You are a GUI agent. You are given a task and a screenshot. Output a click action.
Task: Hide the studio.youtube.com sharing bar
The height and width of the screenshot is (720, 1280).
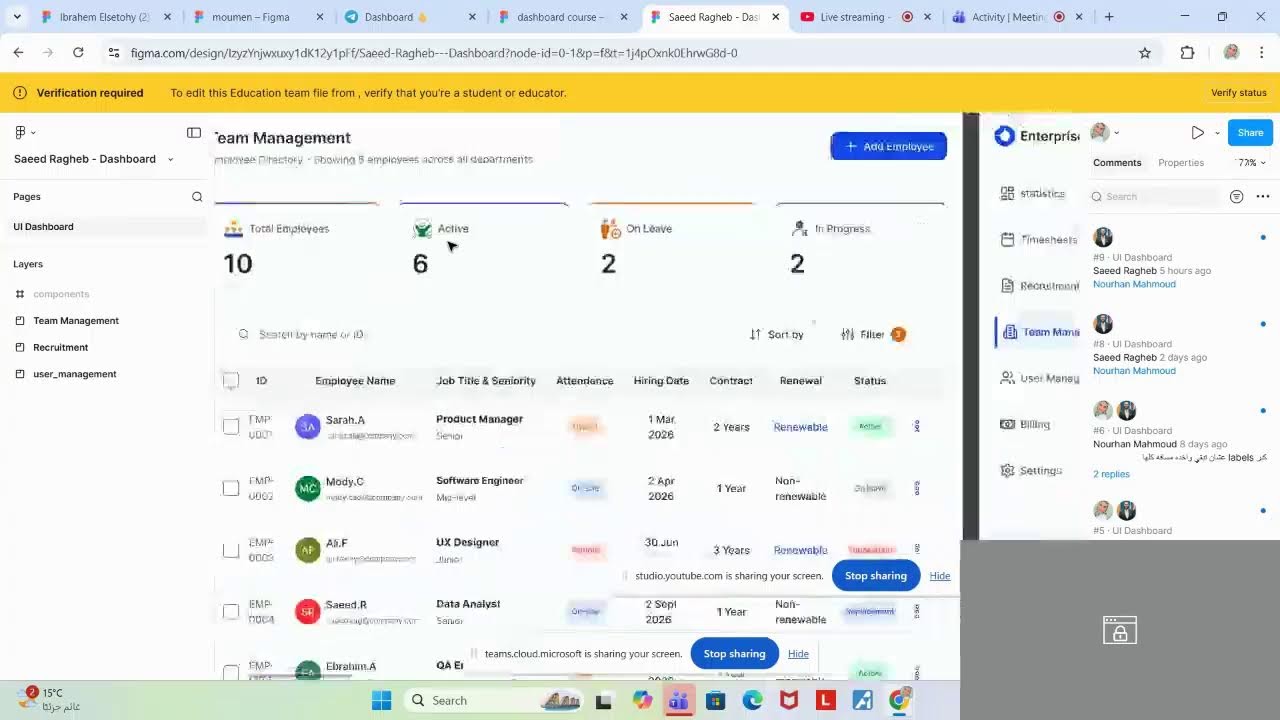pyautogui.click(x=940, y=576)
